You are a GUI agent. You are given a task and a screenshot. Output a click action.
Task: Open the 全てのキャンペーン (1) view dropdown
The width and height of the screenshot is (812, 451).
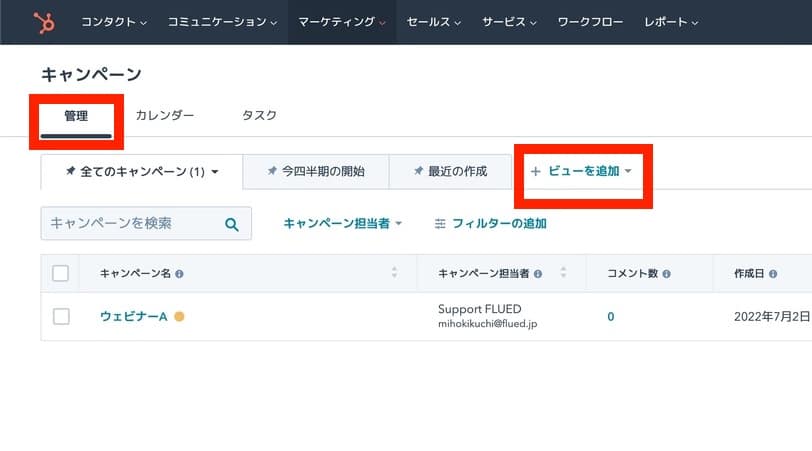[142, 171]
